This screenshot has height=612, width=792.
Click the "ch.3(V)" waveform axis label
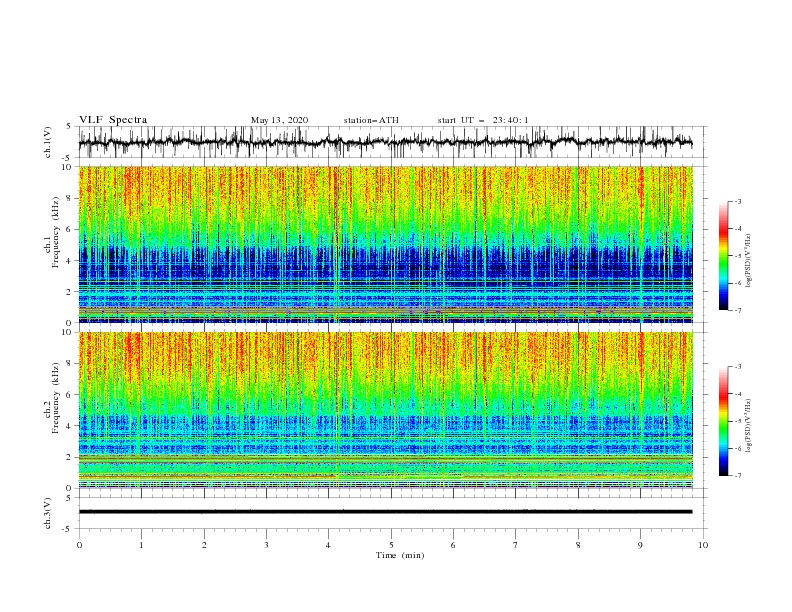48,513
